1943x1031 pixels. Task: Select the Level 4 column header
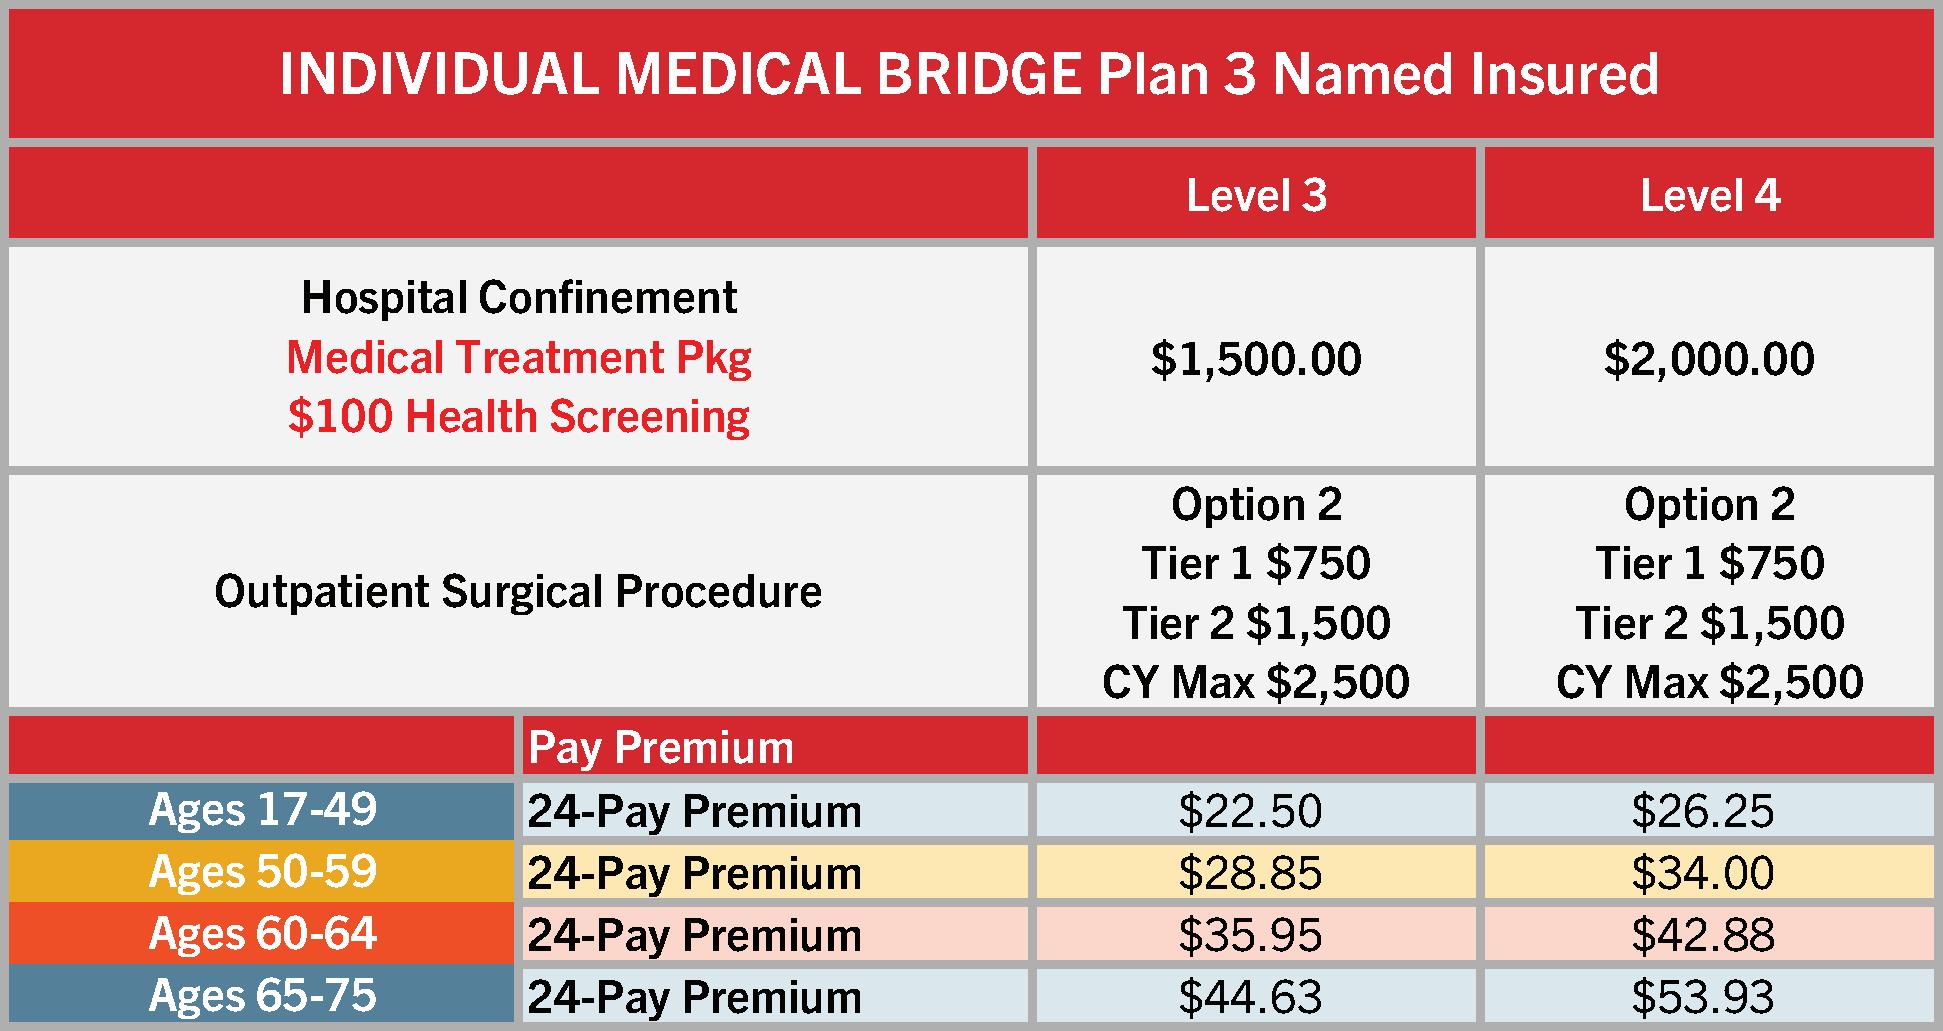pos(1709,194)
